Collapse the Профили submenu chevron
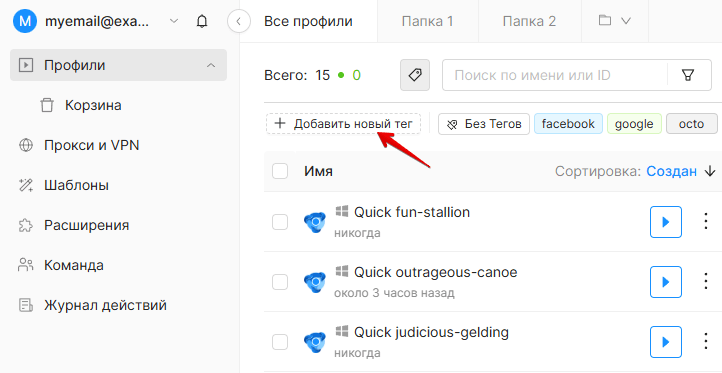This screenshot has height=373, width=722. point(211,65)
